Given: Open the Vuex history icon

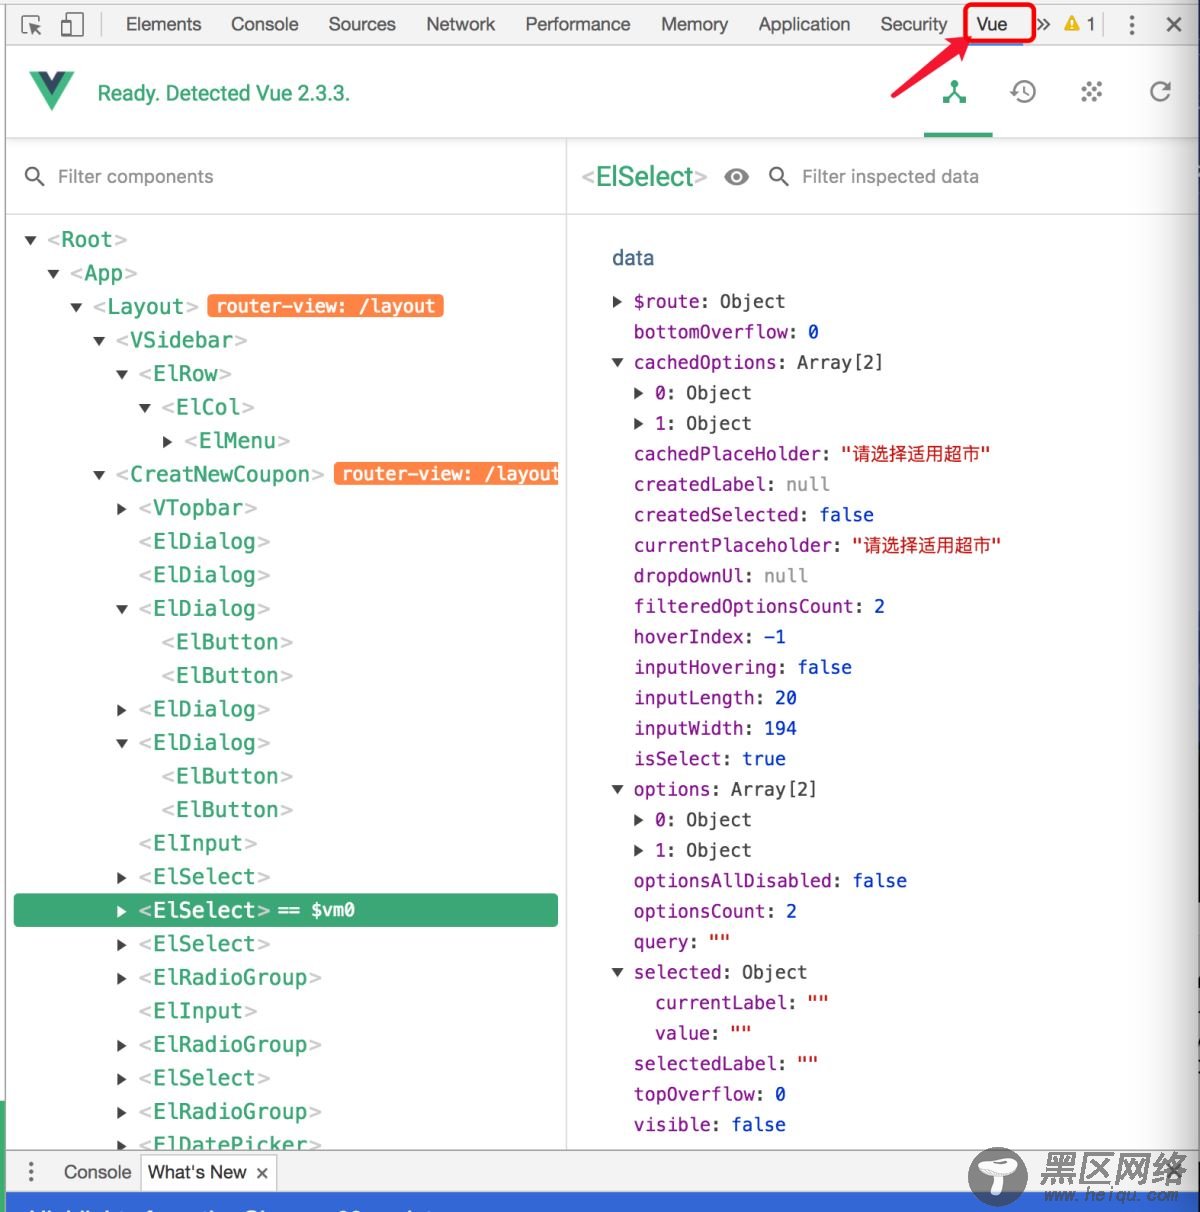Looking at the screenshot, I should [x=1023, y=92].
